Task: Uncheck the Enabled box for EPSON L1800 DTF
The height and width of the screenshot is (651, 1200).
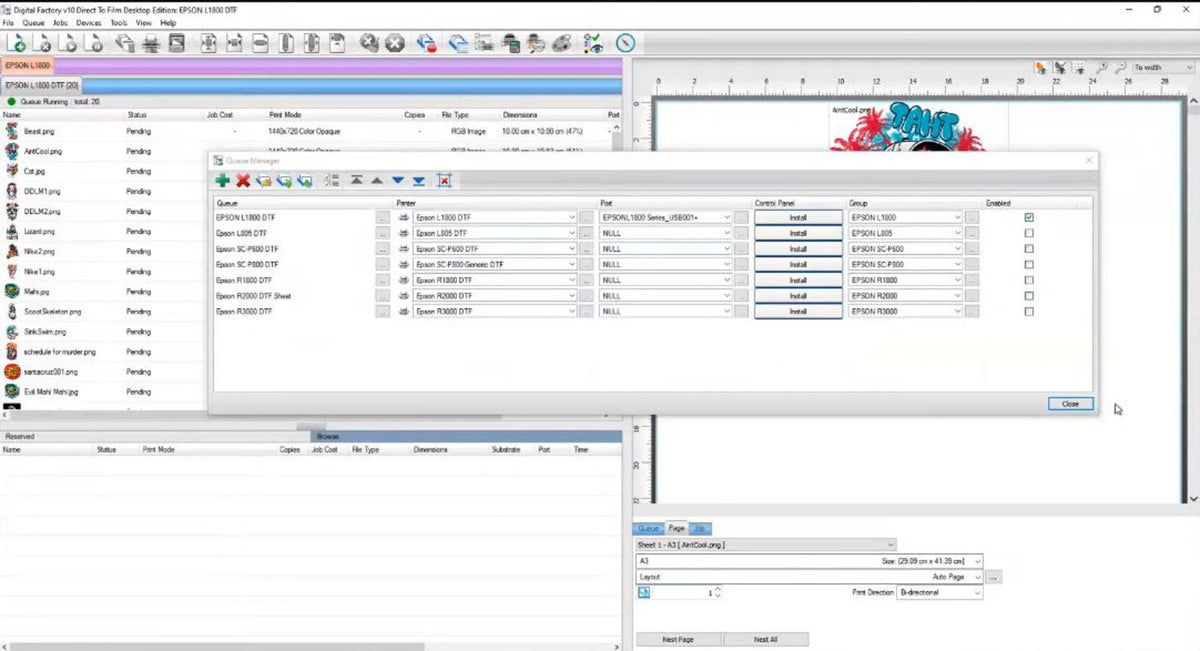Action: point(1029,217)
